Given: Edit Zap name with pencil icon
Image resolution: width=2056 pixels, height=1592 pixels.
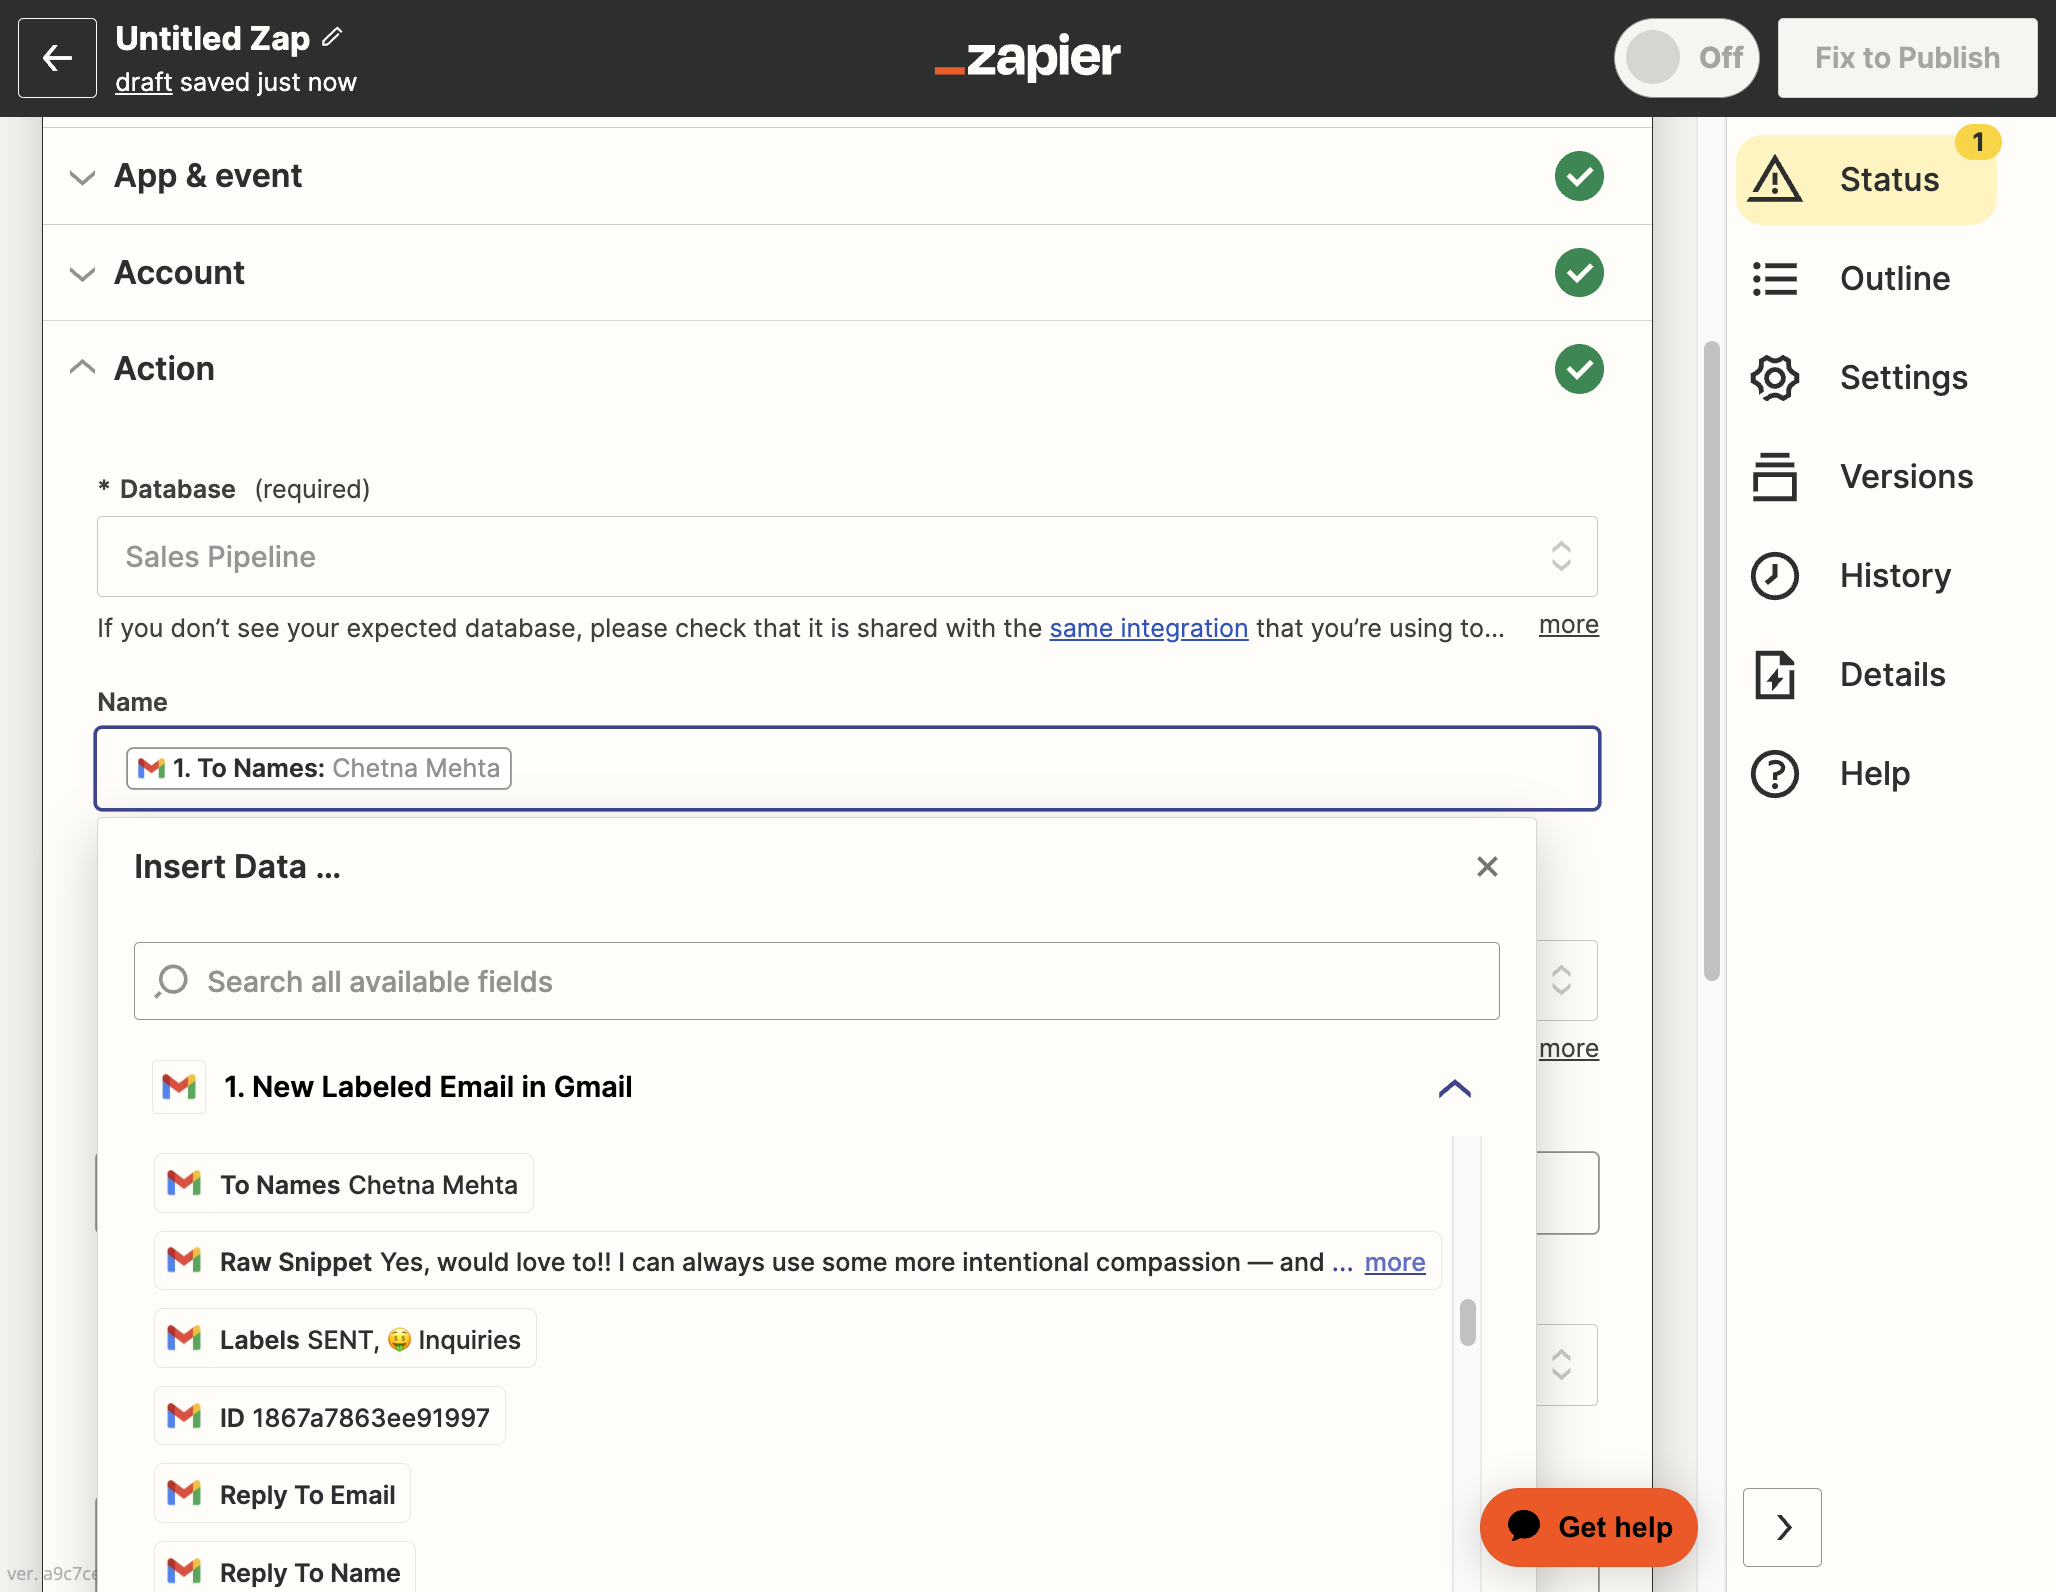Looking at the screenshot, I should pos(333,38).
